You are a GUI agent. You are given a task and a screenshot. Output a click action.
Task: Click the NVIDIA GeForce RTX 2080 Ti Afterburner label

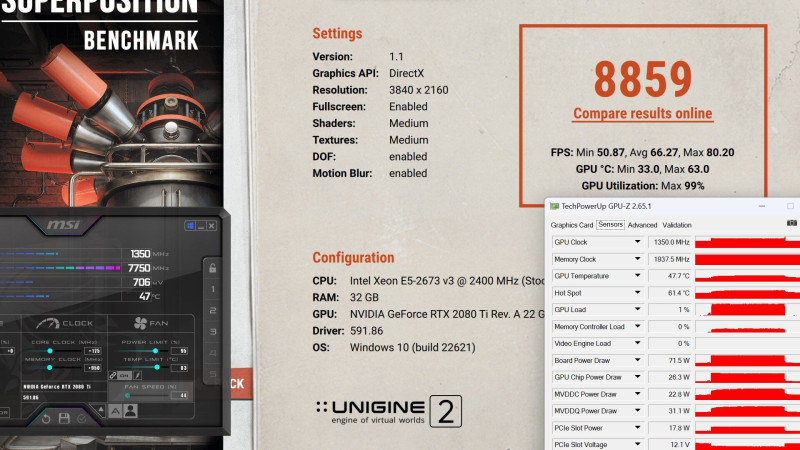point(57,387)
